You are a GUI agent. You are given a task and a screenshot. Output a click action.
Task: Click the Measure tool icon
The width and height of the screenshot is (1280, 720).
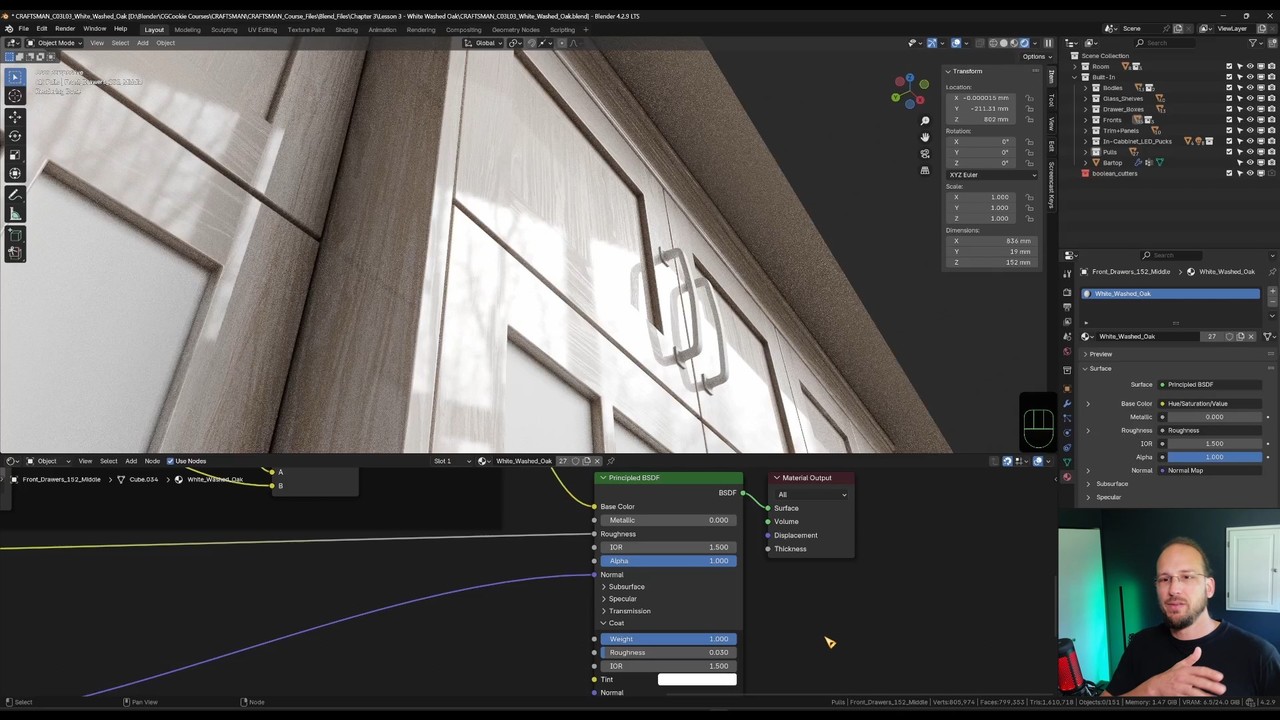pos(15,214)
